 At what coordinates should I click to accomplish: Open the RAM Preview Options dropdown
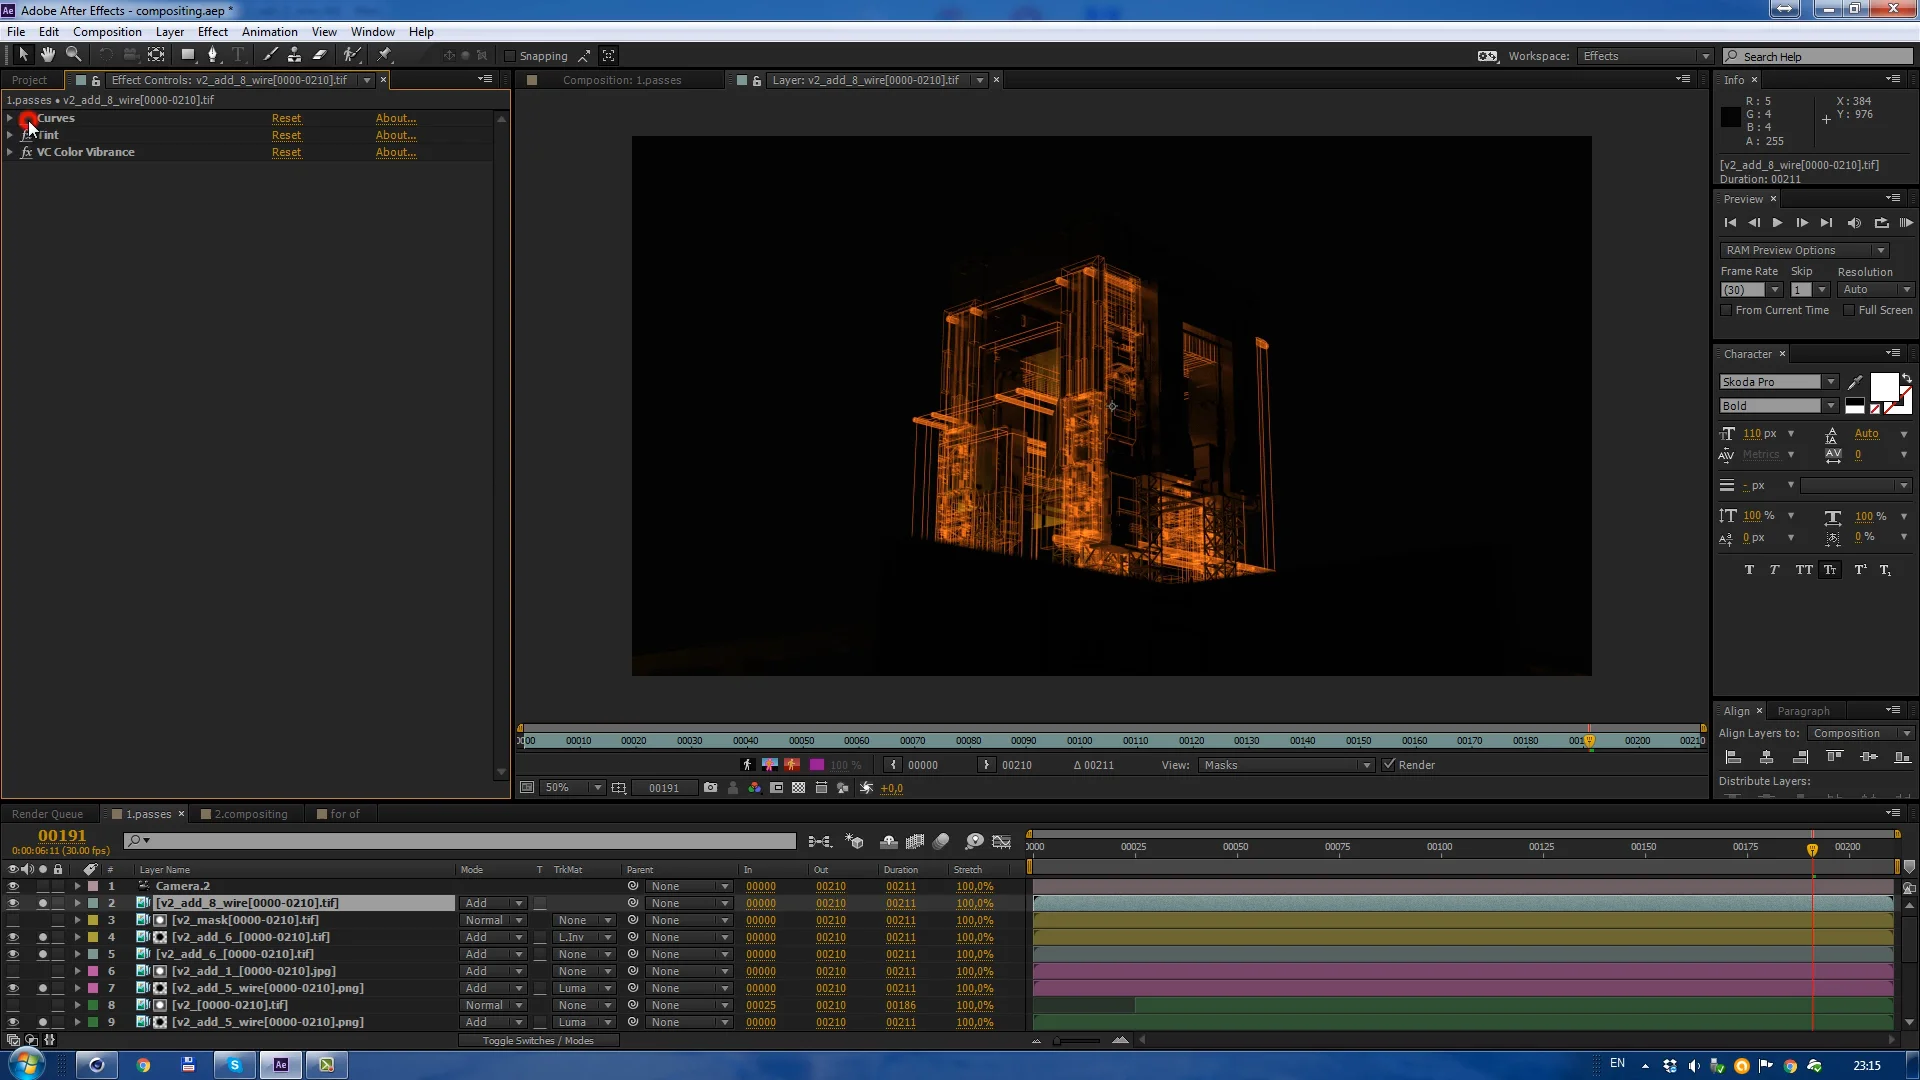(1803, 250)
